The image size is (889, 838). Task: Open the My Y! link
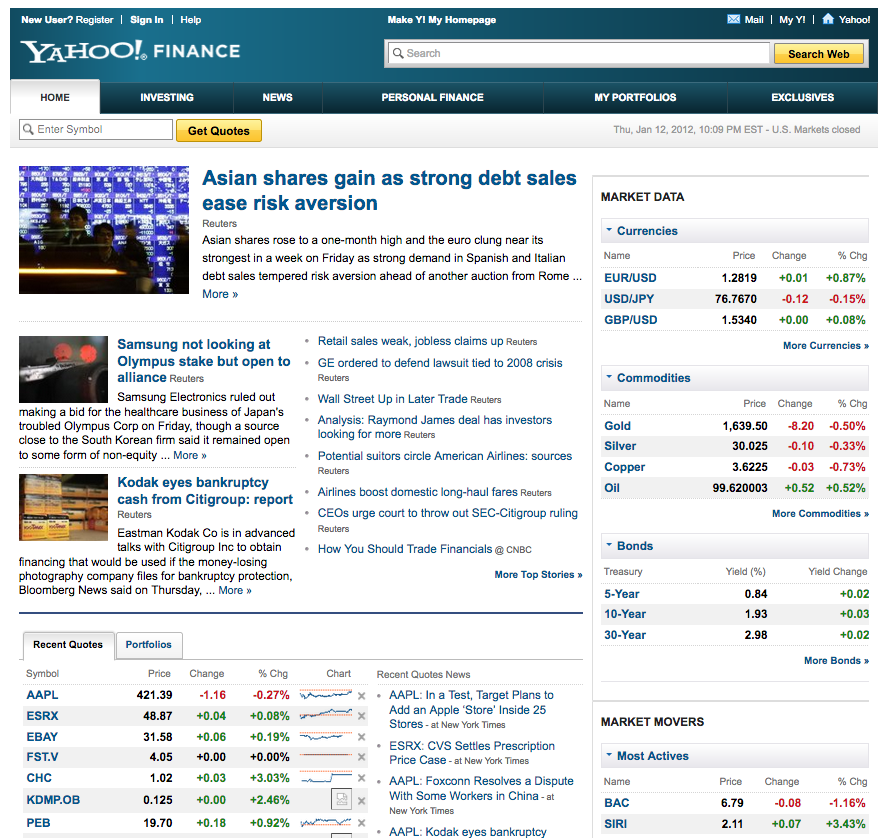pos(792,20)
